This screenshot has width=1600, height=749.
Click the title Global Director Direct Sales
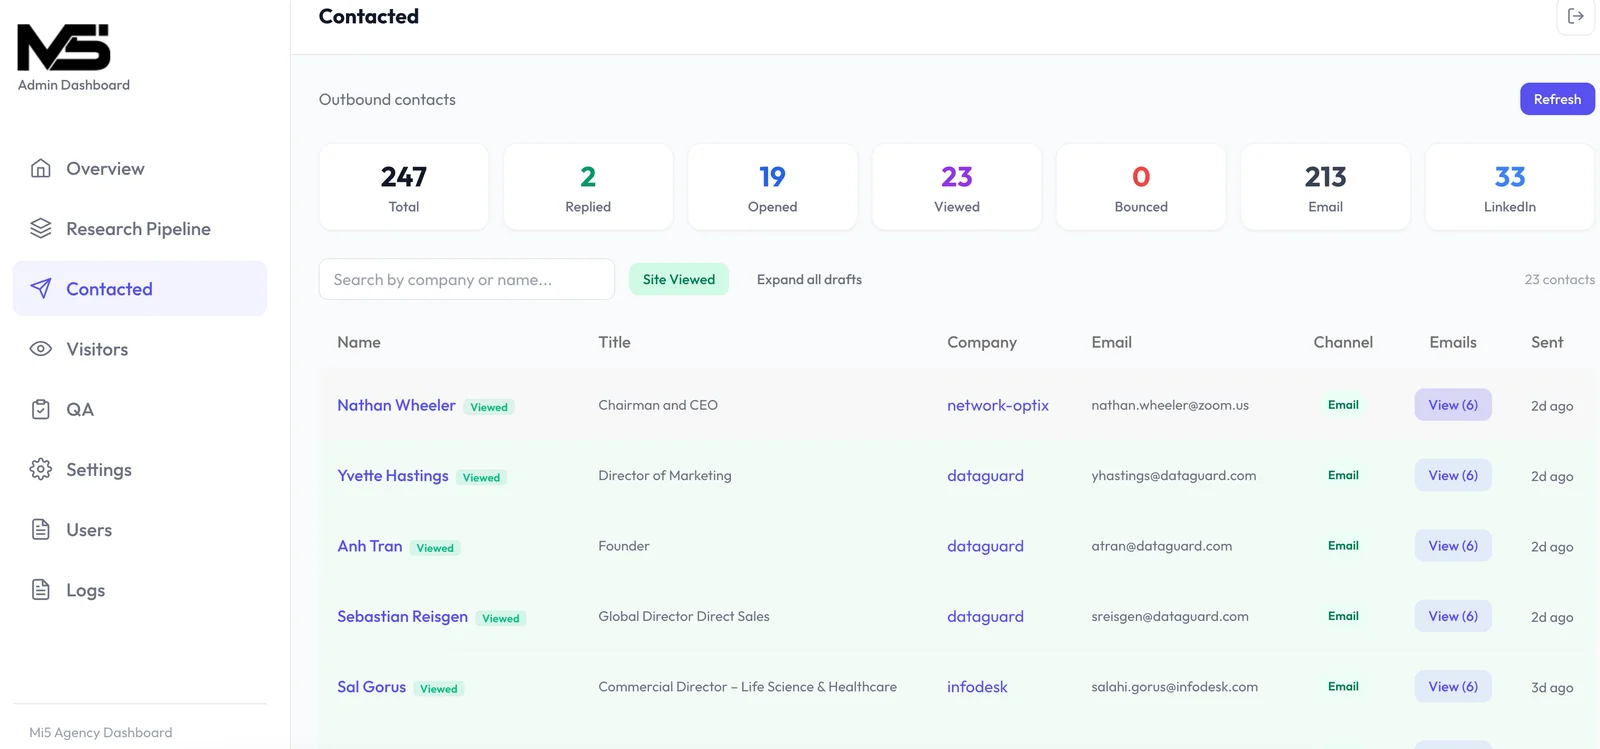click(684, 616)
